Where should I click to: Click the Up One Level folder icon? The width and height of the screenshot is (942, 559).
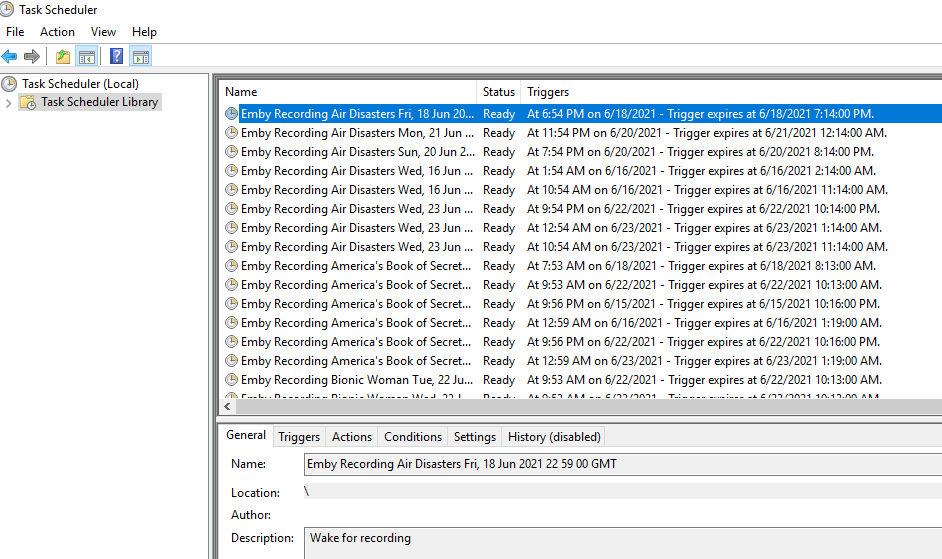click(x=63, y=56)
